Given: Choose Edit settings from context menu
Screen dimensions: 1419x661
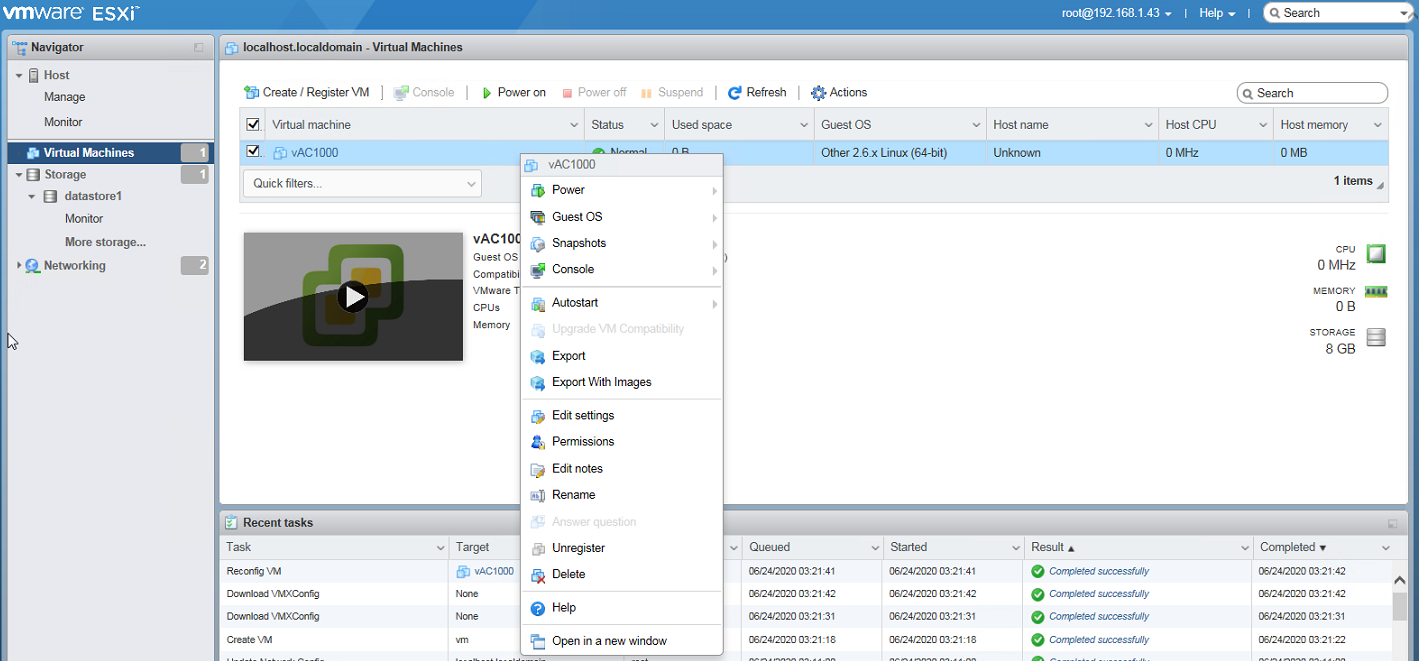Looking at the screenshot, I should 622,416.
